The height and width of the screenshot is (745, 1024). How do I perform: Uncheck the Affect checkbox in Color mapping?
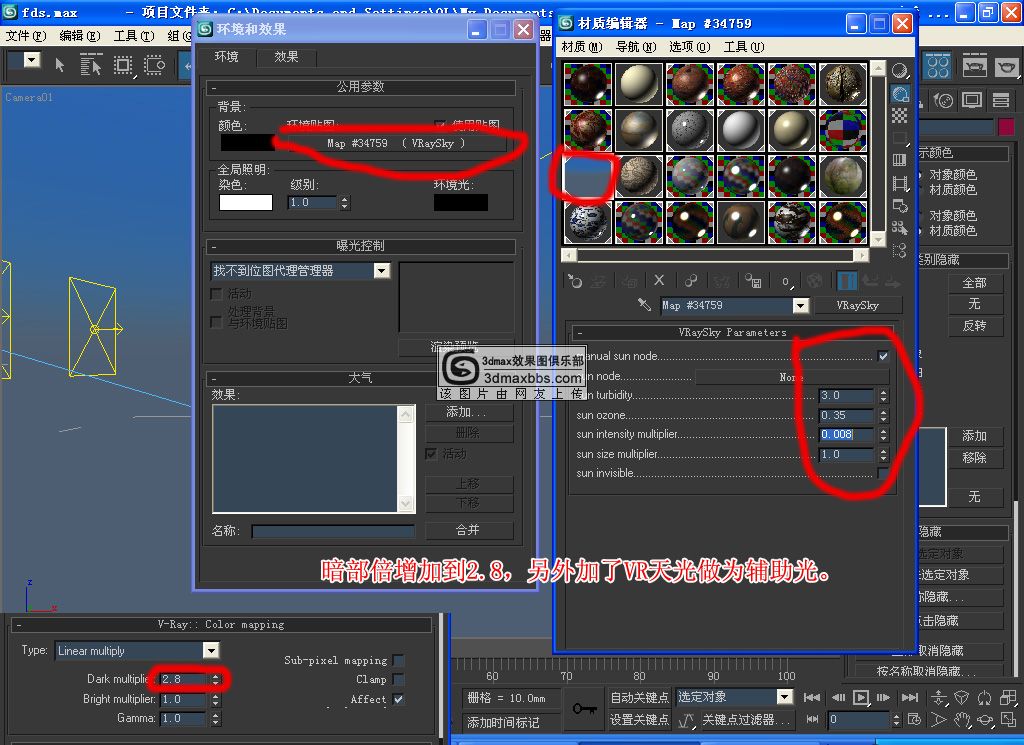click(x=398, y=699)
